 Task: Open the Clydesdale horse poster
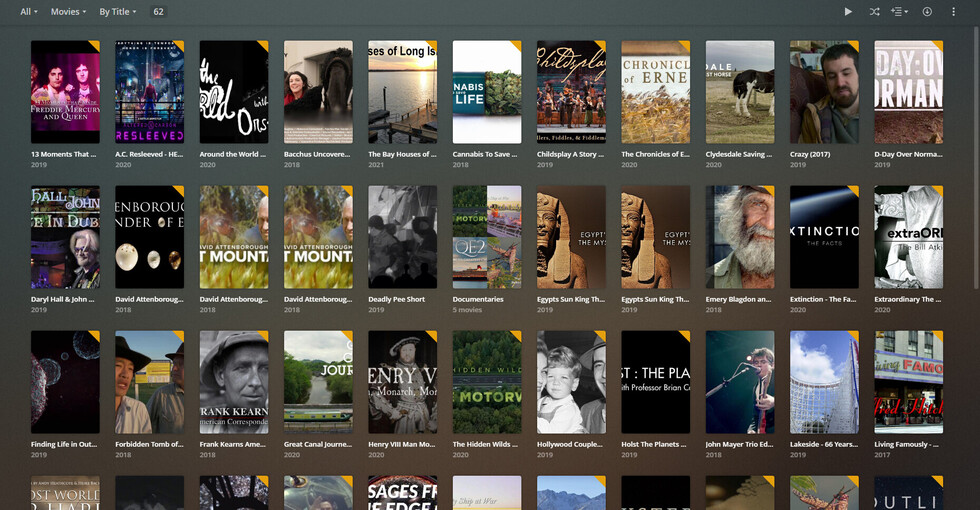point(740,92)
